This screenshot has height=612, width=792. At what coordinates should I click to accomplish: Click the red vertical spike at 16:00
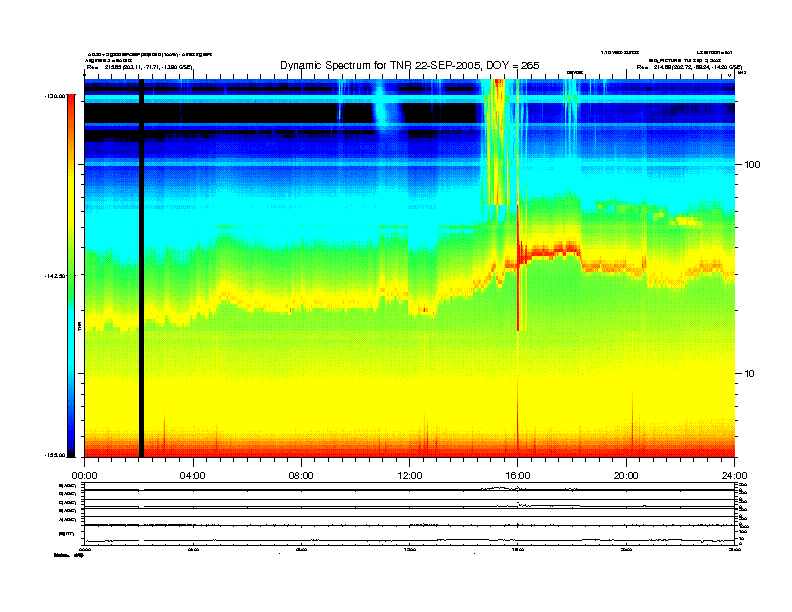pyautogui.click(x=518, y=268)
